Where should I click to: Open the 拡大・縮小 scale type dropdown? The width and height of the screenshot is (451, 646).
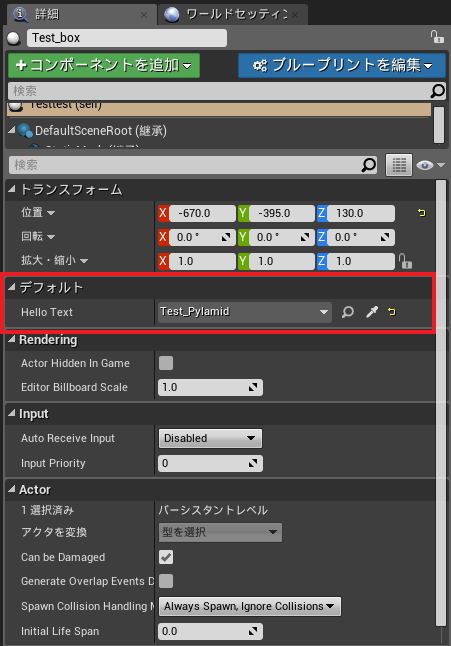(x=84, y=261)
